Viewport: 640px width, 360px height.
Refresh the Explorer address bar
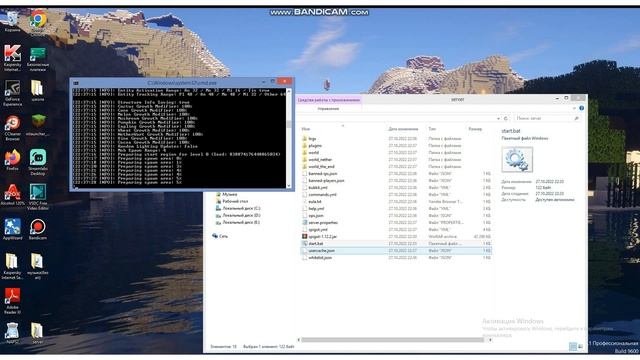506,118
